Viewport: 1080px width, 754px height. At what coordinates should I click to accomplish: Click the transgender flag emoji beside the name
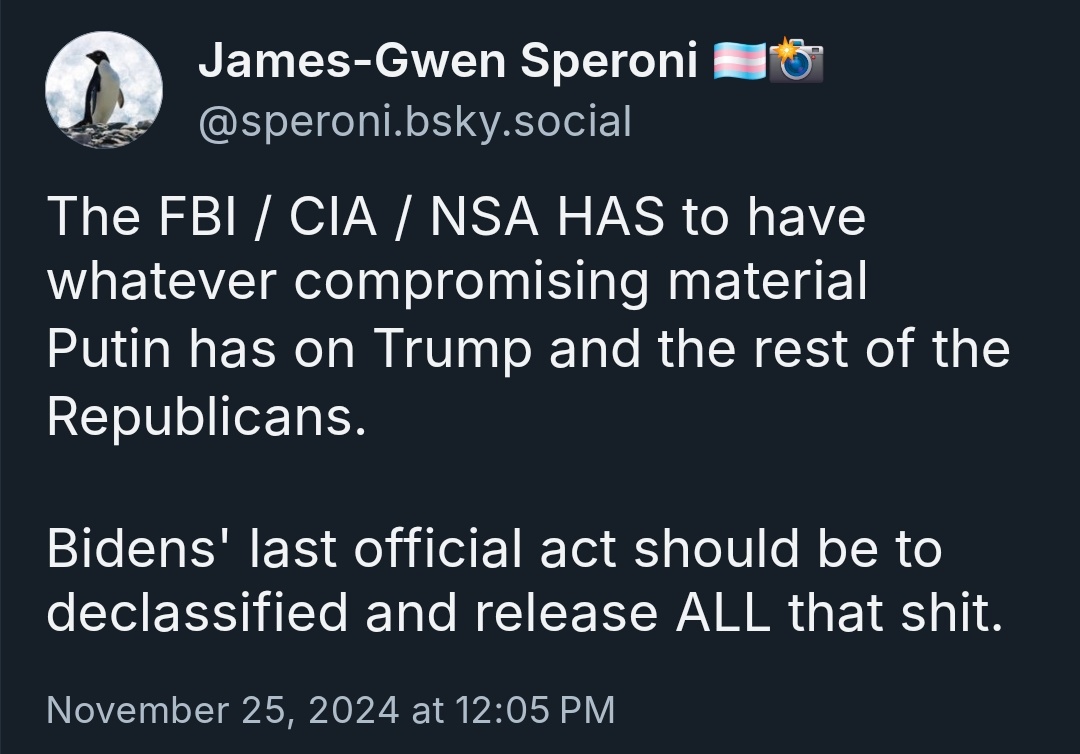pos(739,61)
